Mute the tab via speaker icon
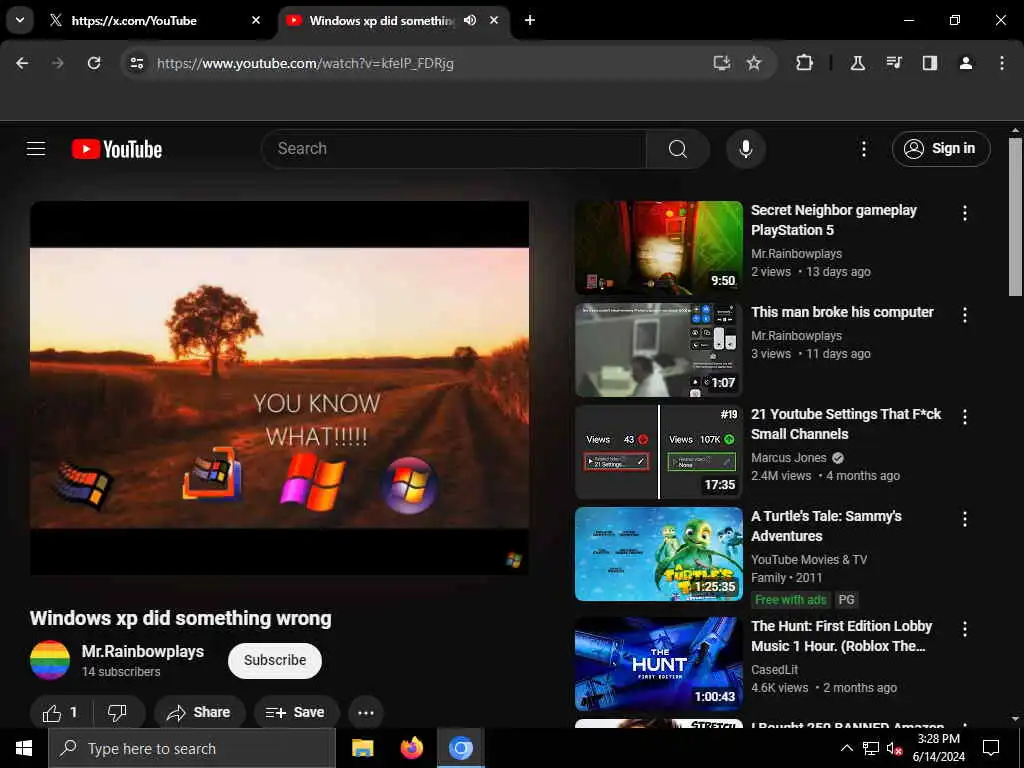Screen dimensions: 1024x768 click(470, 20)
